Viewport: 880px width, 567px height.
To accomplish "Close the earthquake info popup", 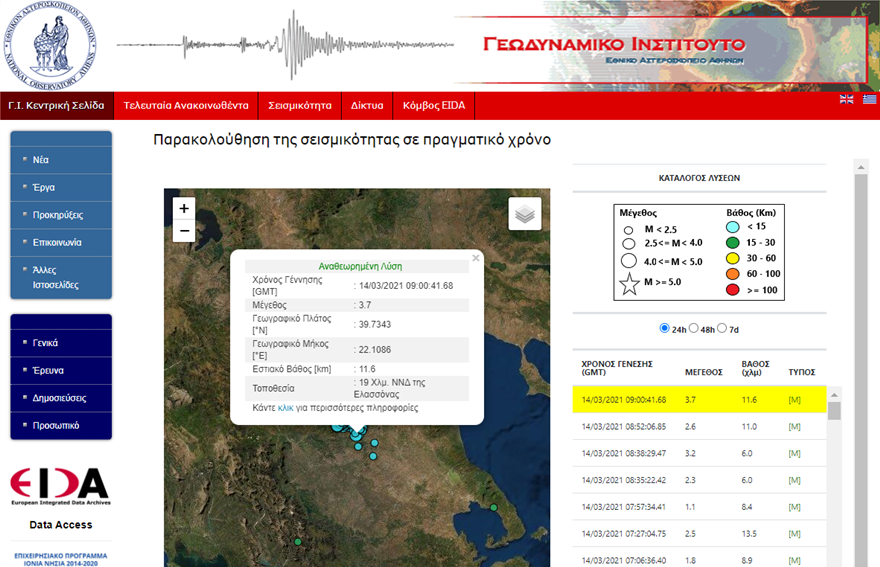I will [x=476, y=258].
